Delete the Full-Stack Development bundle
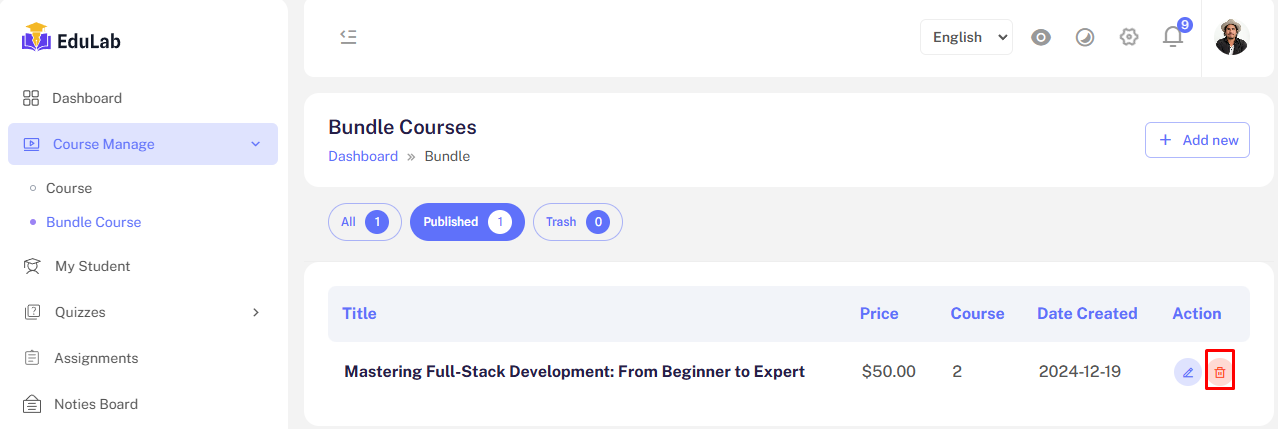The image size is (1278, 429). pyautogui.click(x=1219, y=372)
